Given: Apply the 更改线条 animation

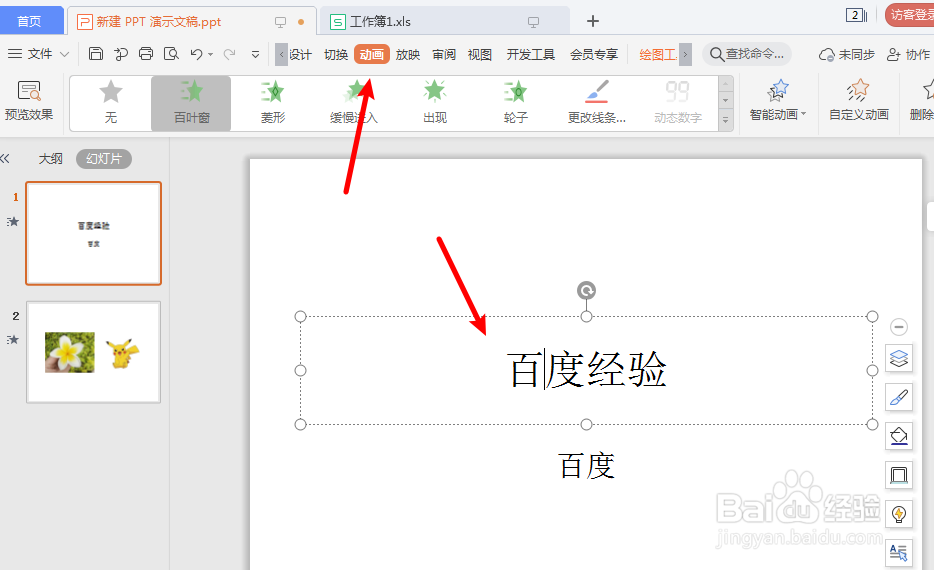Looking at the screenshot, I should pyautogui.click(x=596, y=102).
